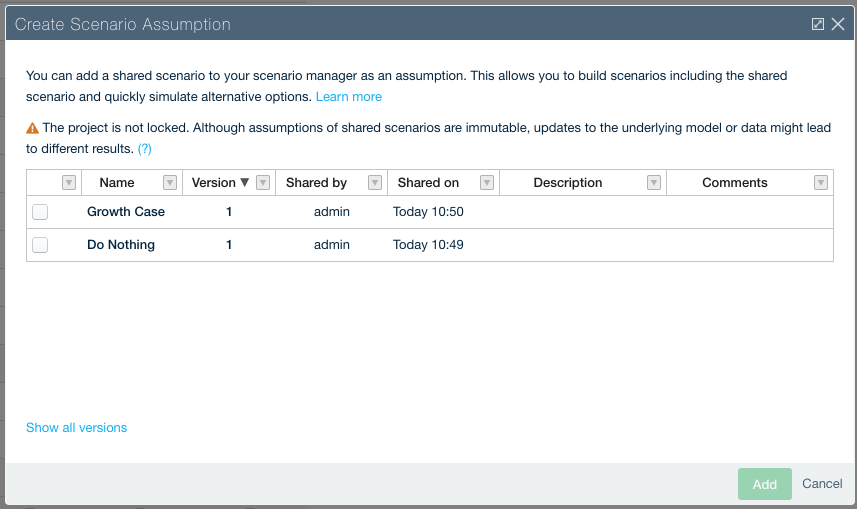Click Show all versions link
Image resolution: width=857 pixels, height=509 pixels.
(77, 428)
